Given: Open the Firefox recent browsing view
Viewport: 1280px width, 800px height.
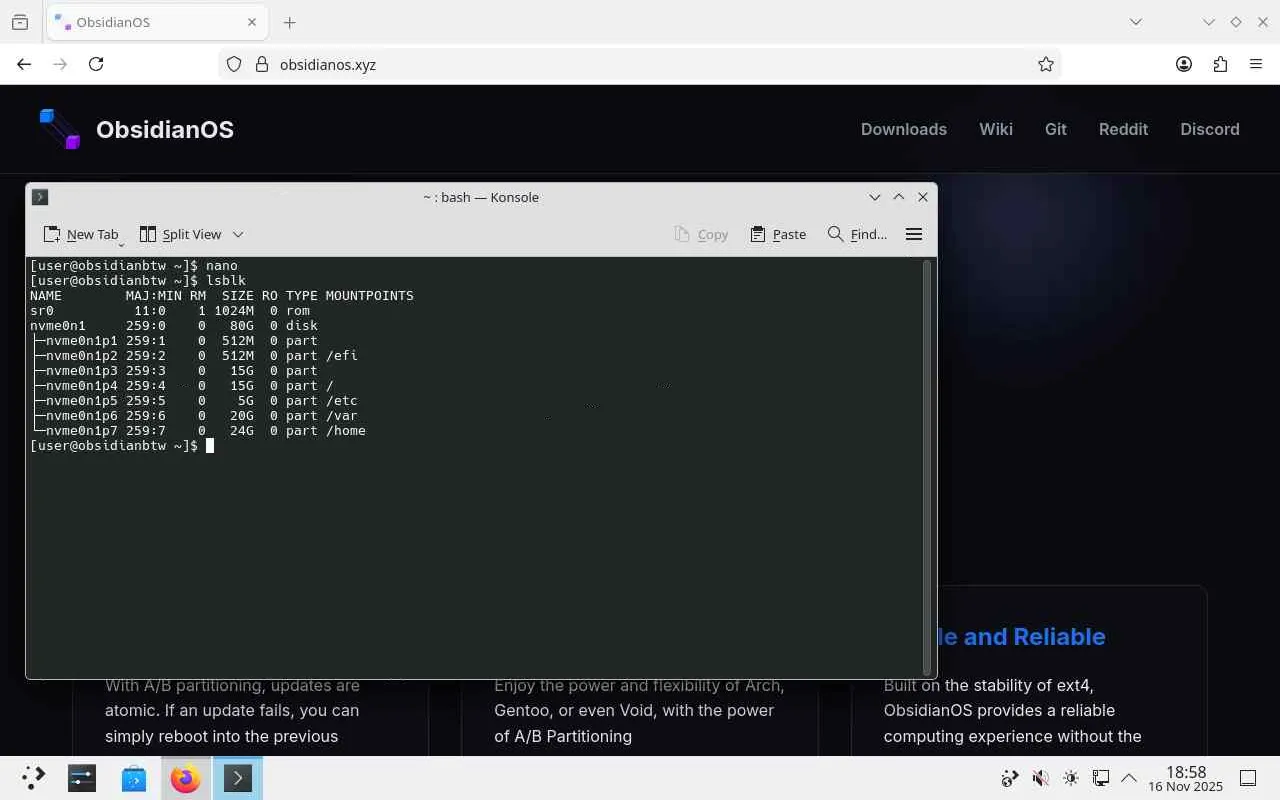Looking at the screenshot, I should [x=20, y=22].
